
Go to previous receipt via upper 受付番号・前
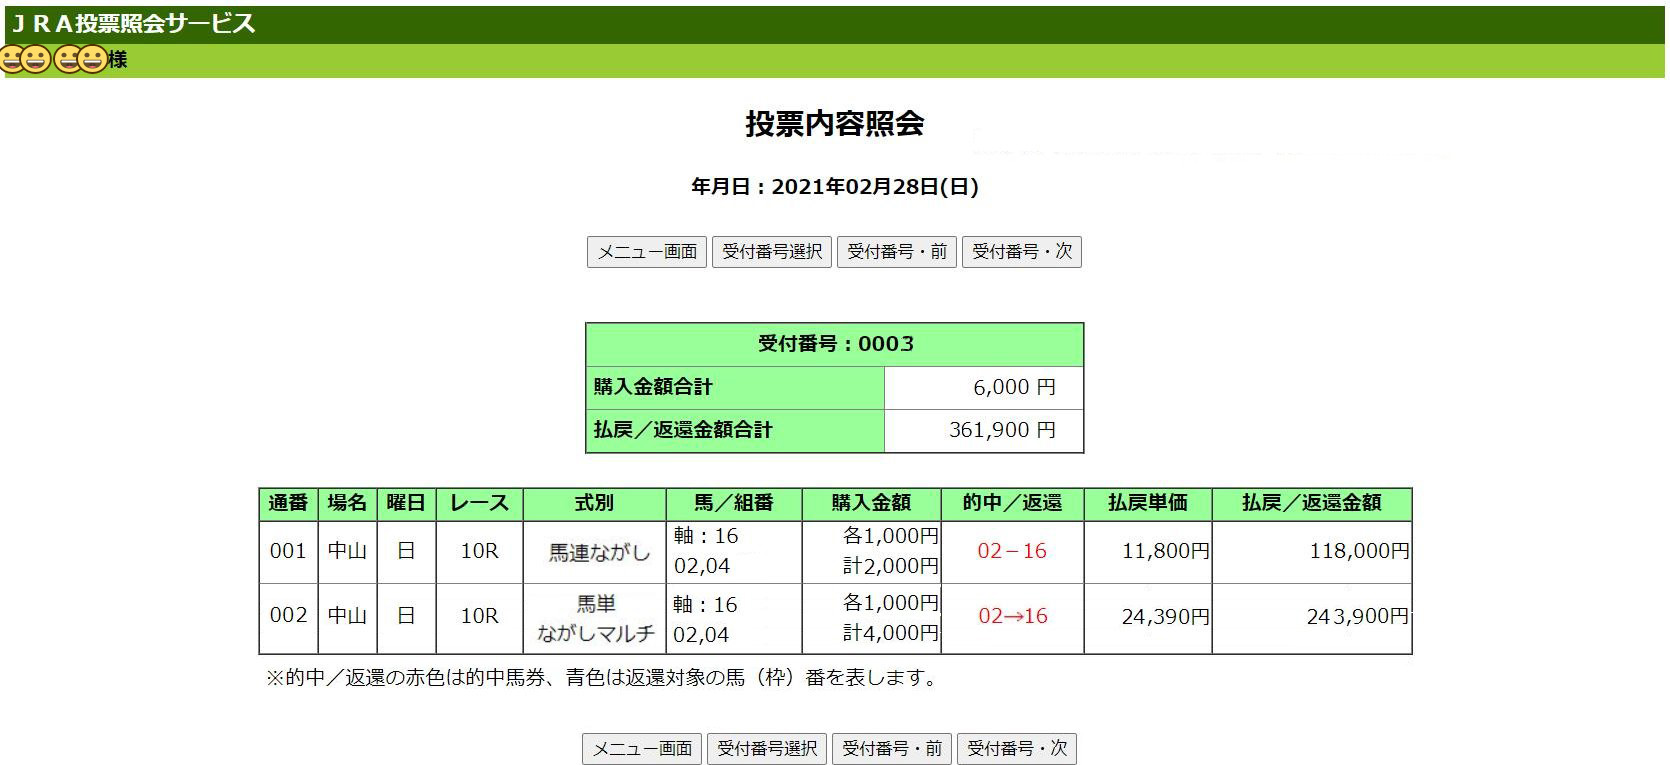(x=897, y=252)
